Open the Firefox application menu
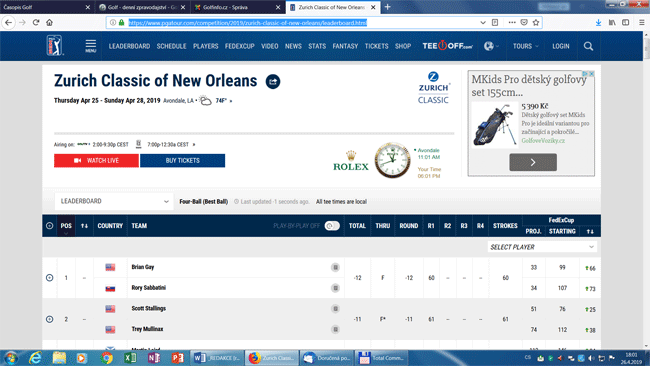The width and height of the screenshot is (650, 366). coord(641,23)
